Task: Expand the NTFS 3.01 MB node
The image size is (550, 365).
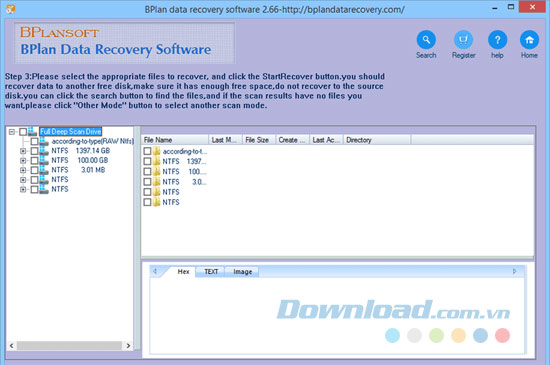Action: (x=23, y=170)
